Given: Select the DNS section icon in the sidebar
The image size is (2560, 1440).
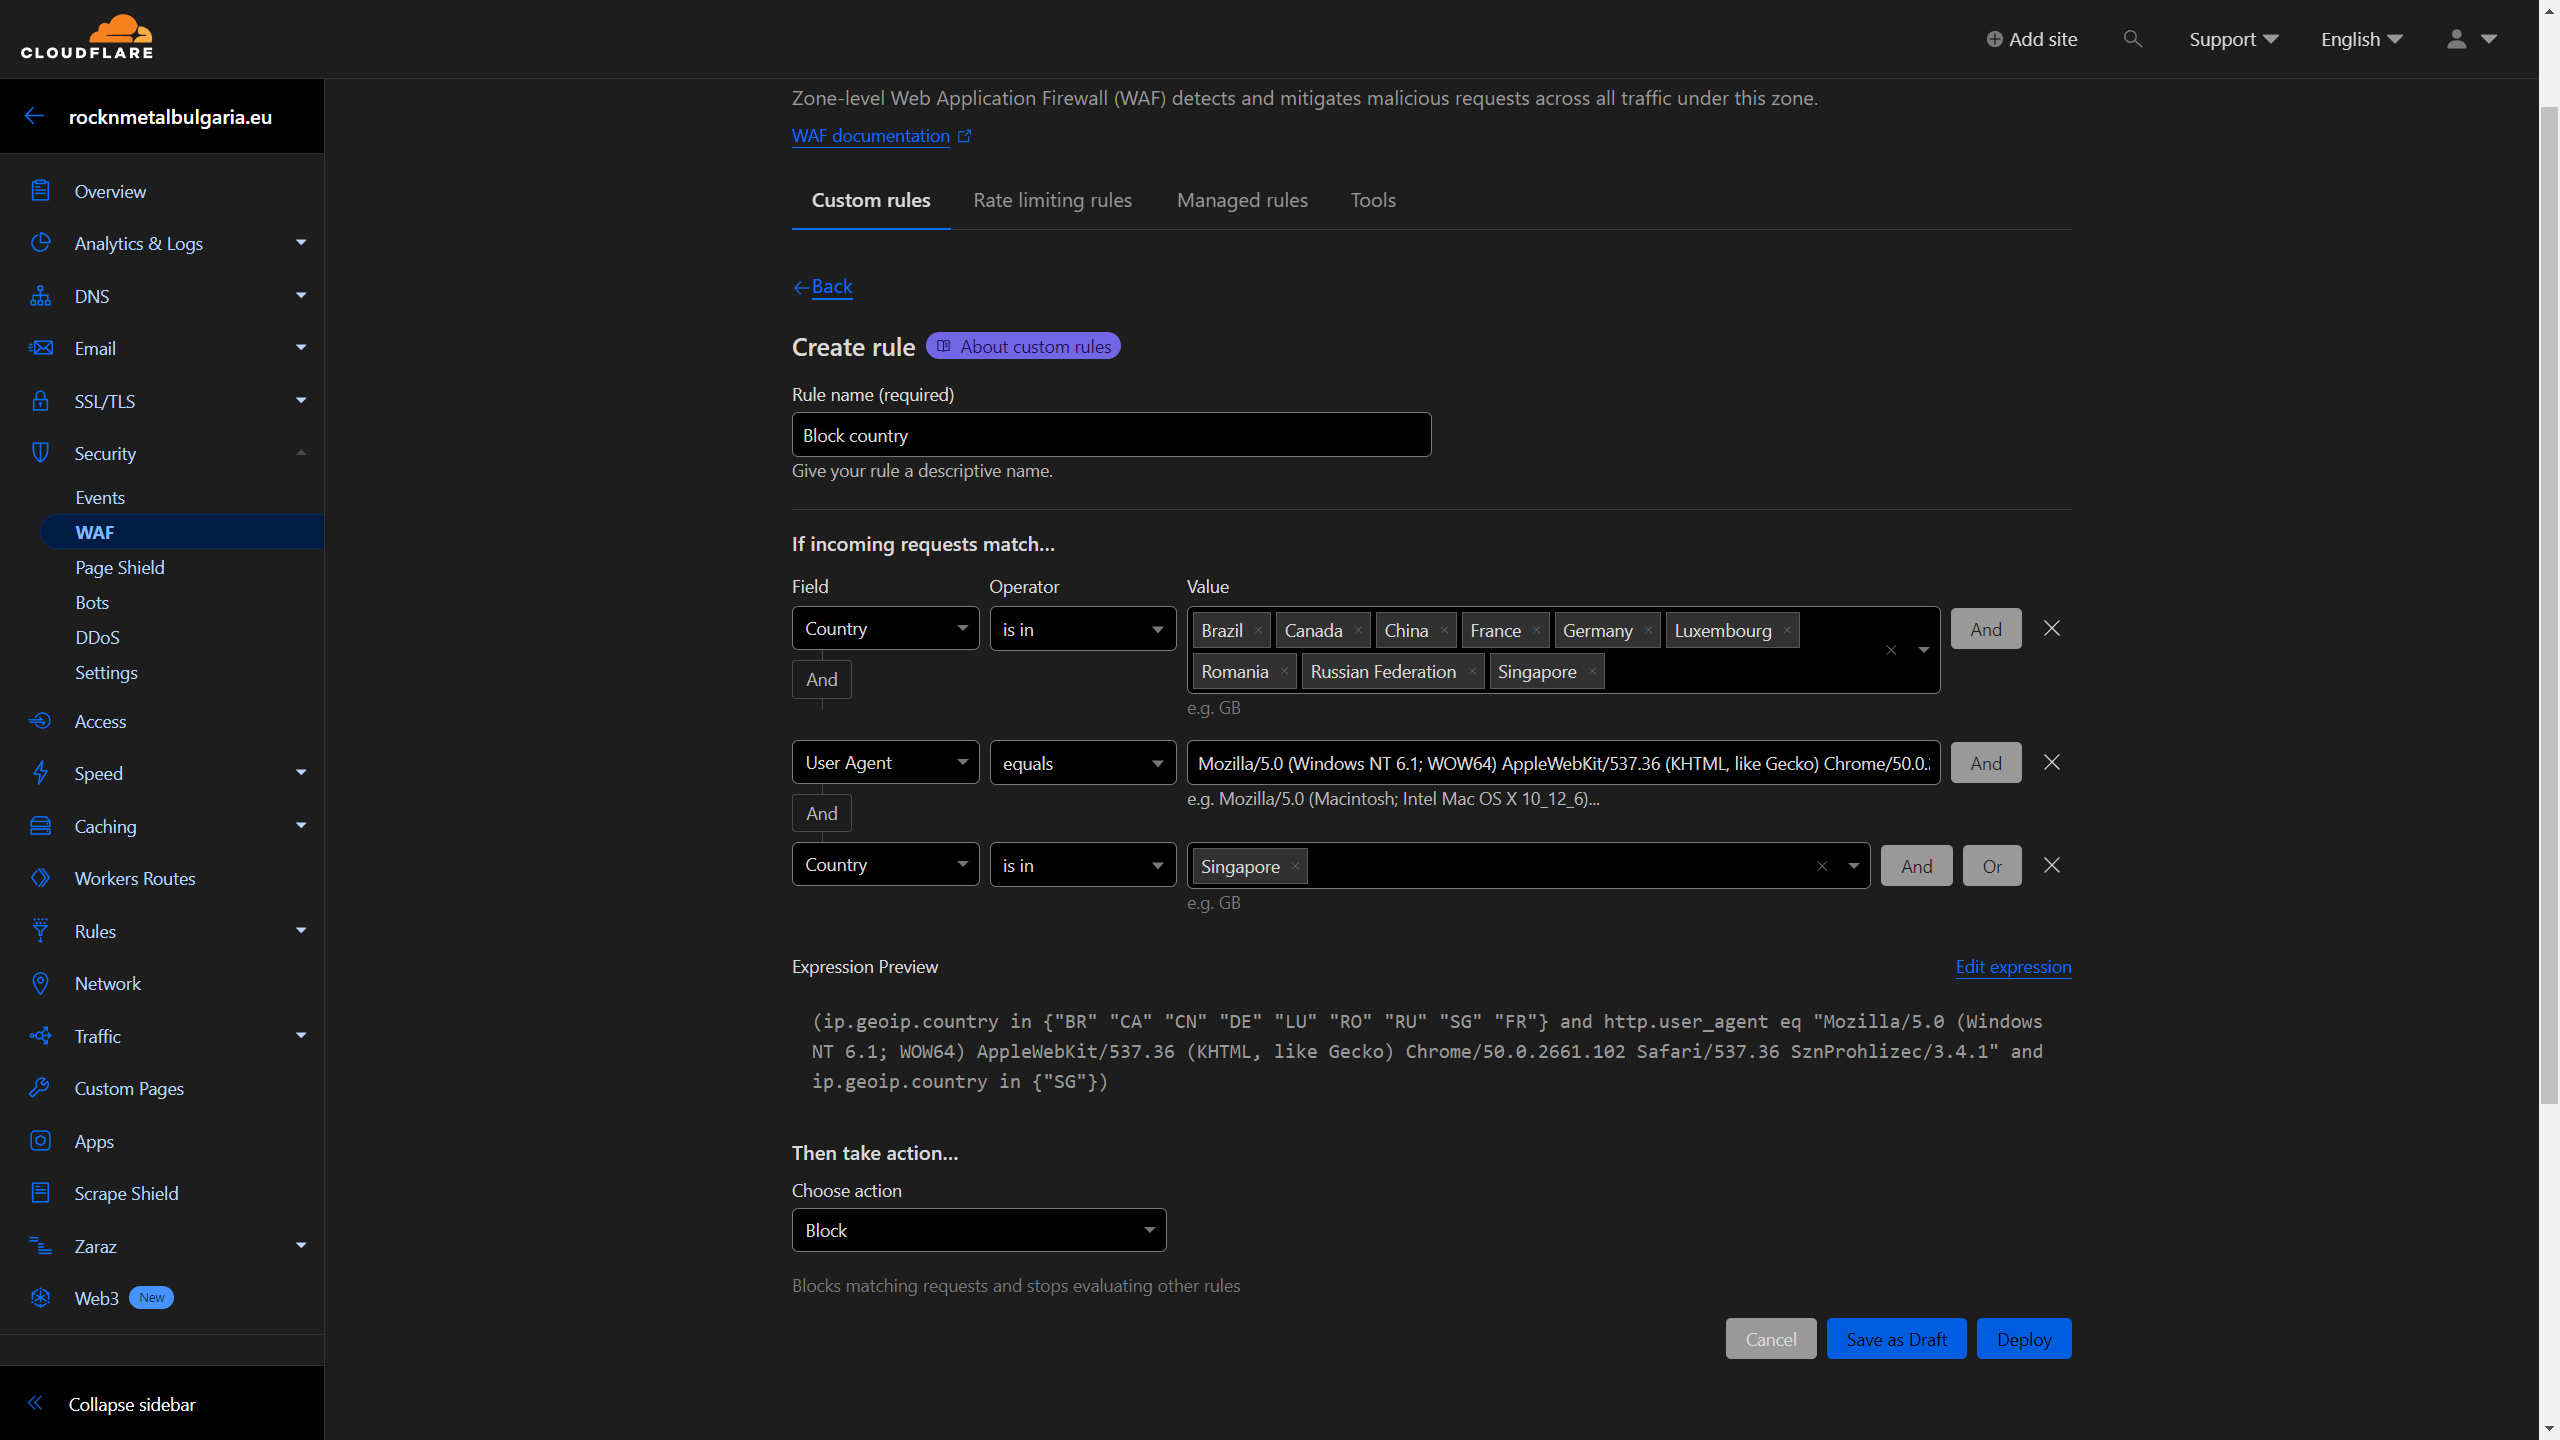Looking at the screenshot, I should pos(40,295).
